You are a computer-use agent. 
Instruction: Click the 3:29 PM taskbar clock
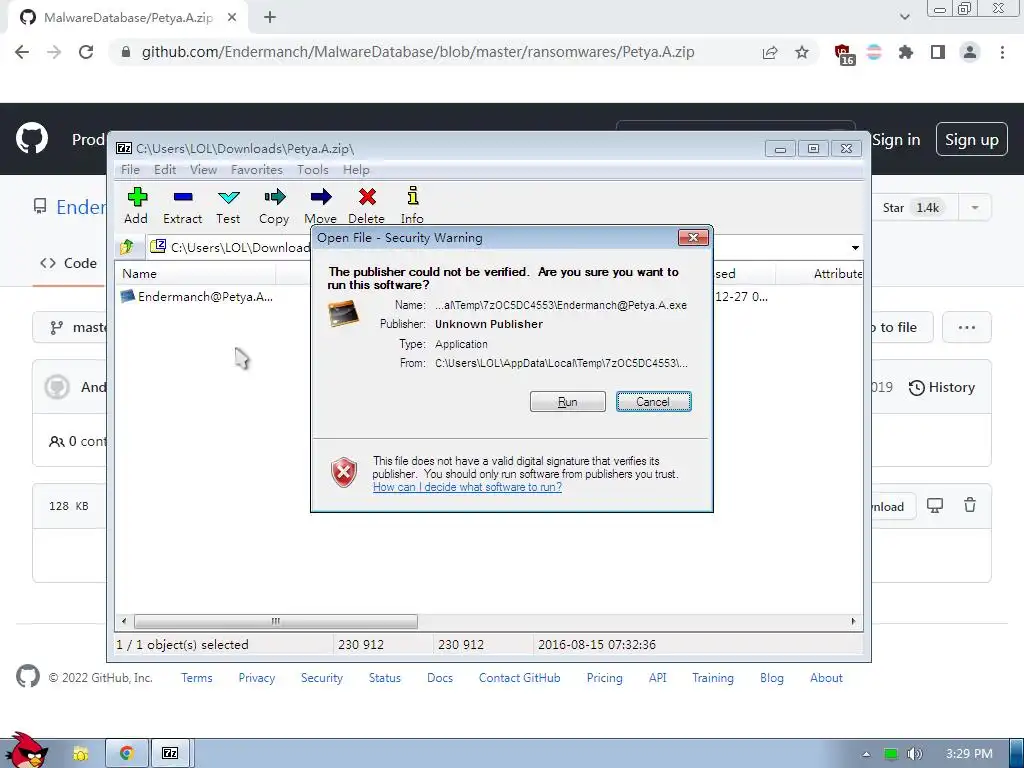tap(969, 754)
